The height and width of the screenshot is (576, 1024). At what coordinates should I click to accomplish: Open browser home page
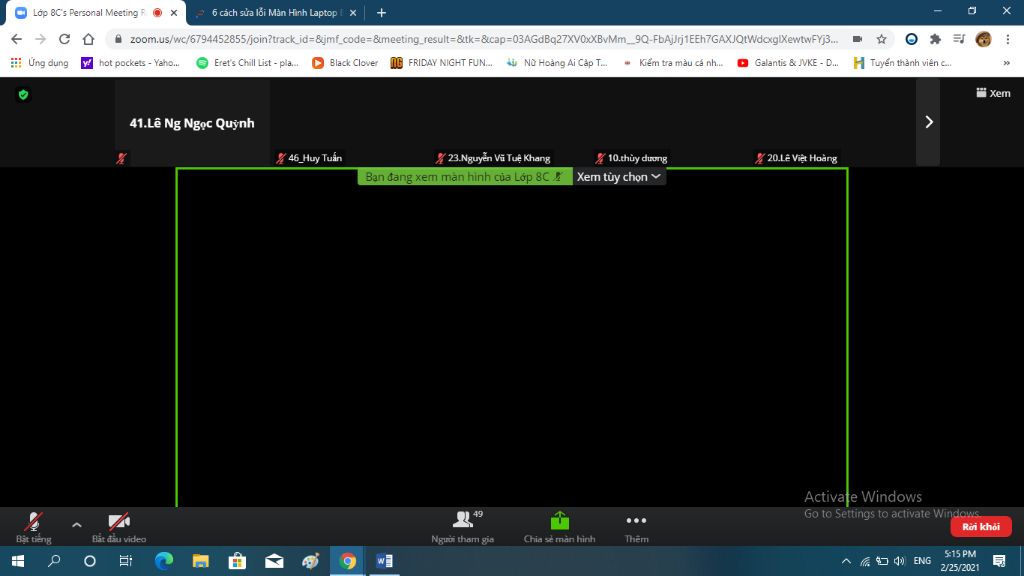tap(88, 39)
